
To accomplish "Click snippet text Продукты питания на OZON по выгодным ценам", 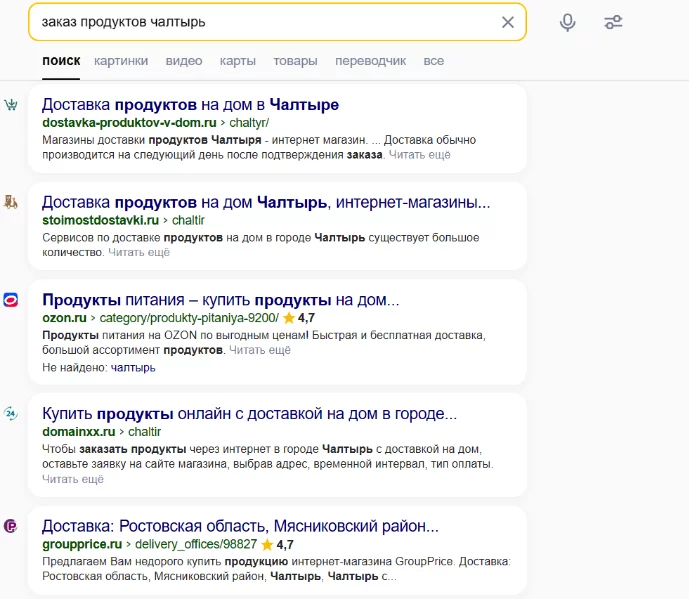I will [x=175, y=335].
